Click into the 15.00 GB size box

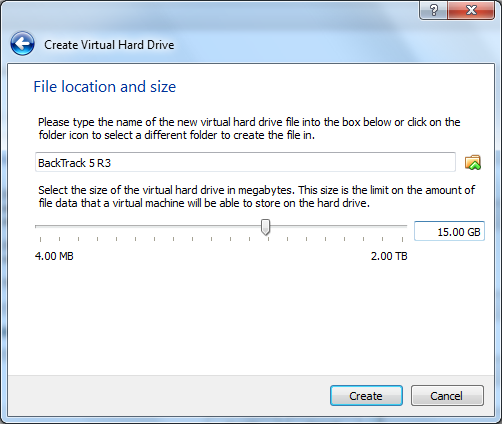click(x=449, y=231)
